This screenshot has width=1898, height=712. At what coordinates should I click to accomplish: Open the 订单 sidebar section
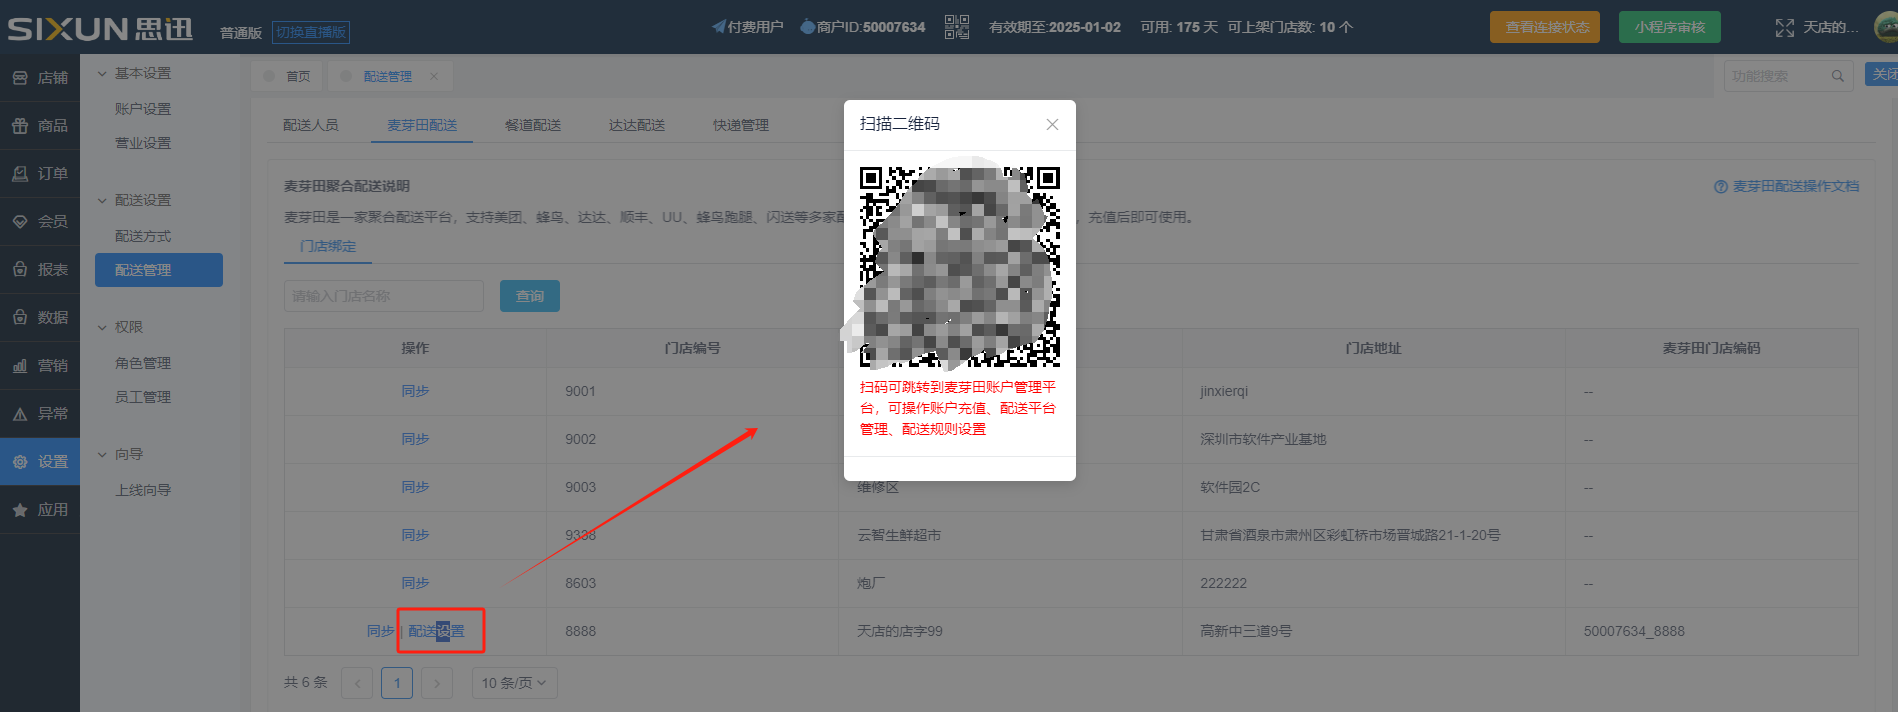(x=40, y=173)
